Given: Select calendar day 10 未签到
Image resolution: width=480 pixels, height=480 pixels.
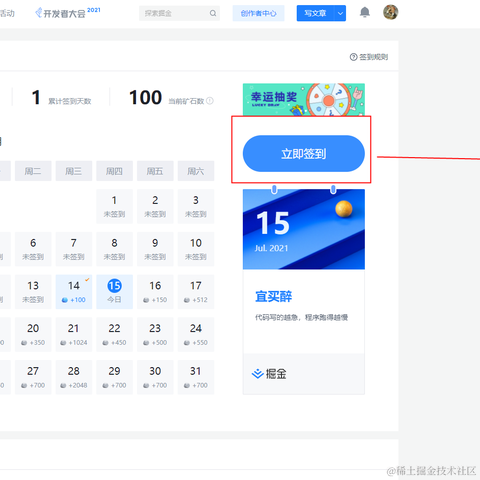Looking at the screenshot, I should click(x=196, y=249).
